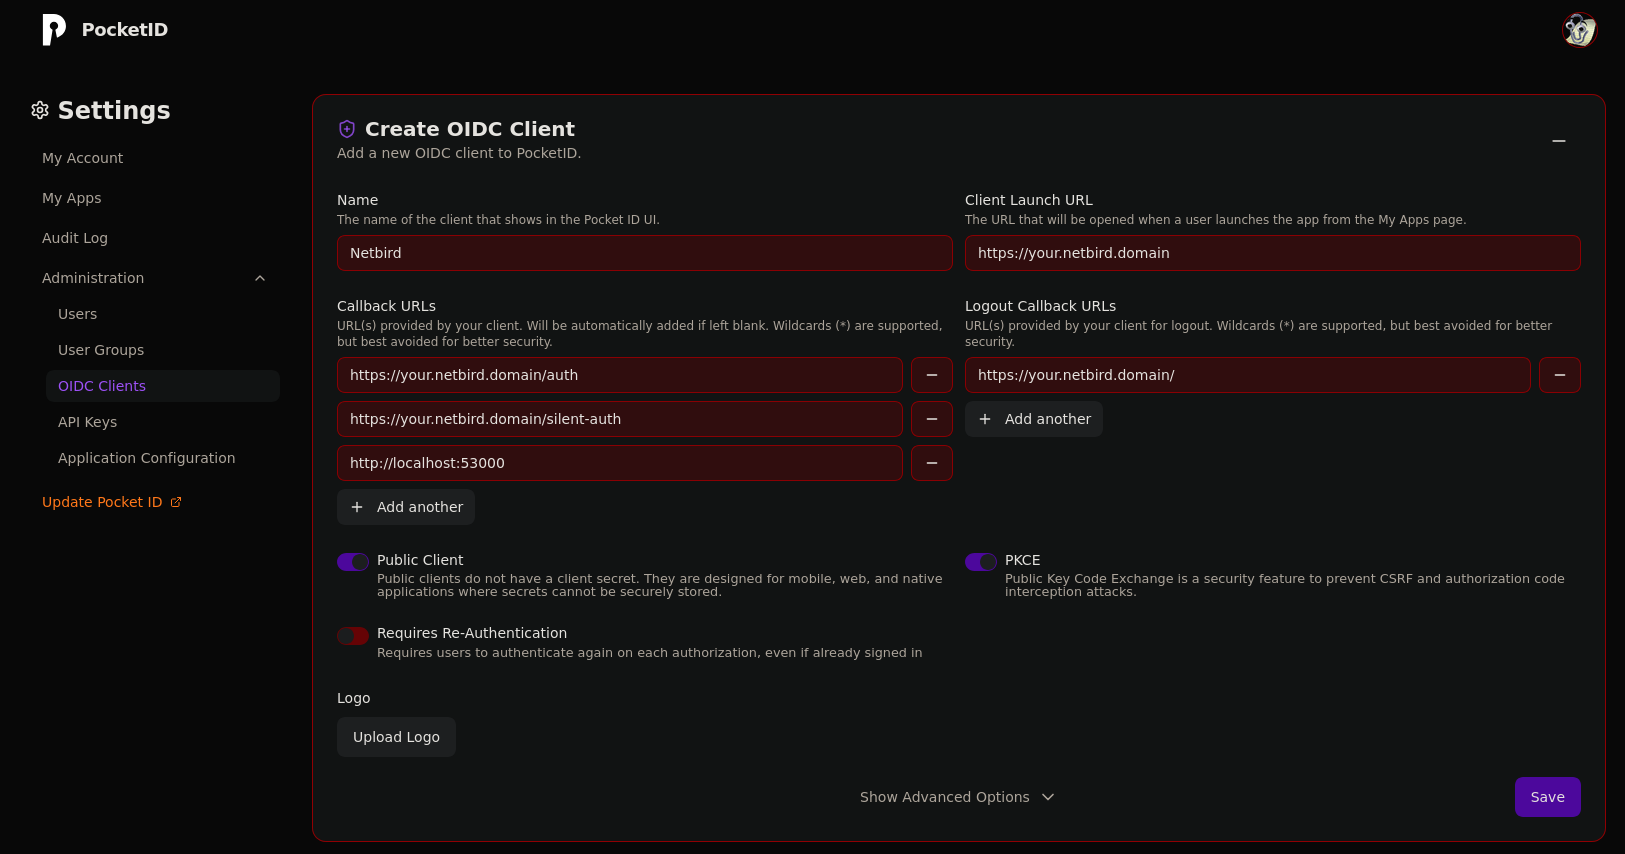Click the PocketID logo icon
1625x854 pixels.
click(54, 30)
